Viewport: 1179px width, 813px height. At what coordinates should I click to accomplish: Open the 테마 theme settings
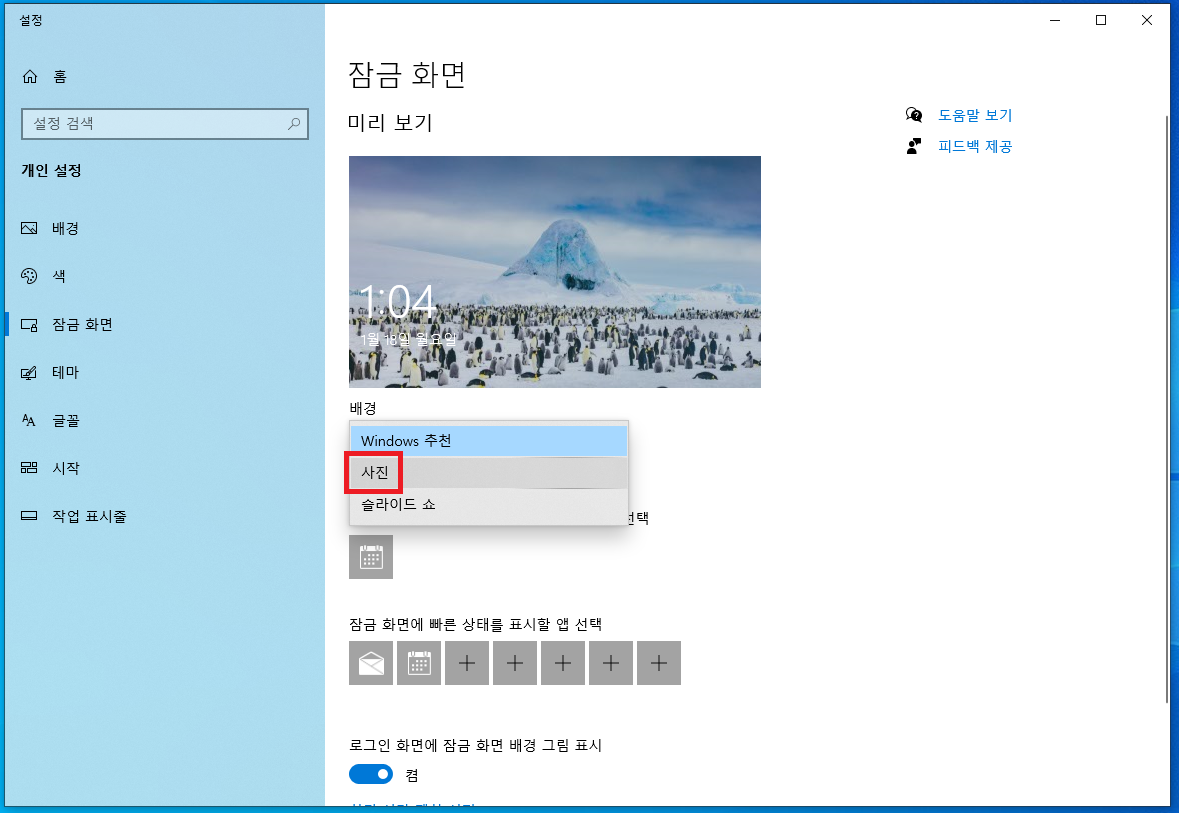[50, 372]
